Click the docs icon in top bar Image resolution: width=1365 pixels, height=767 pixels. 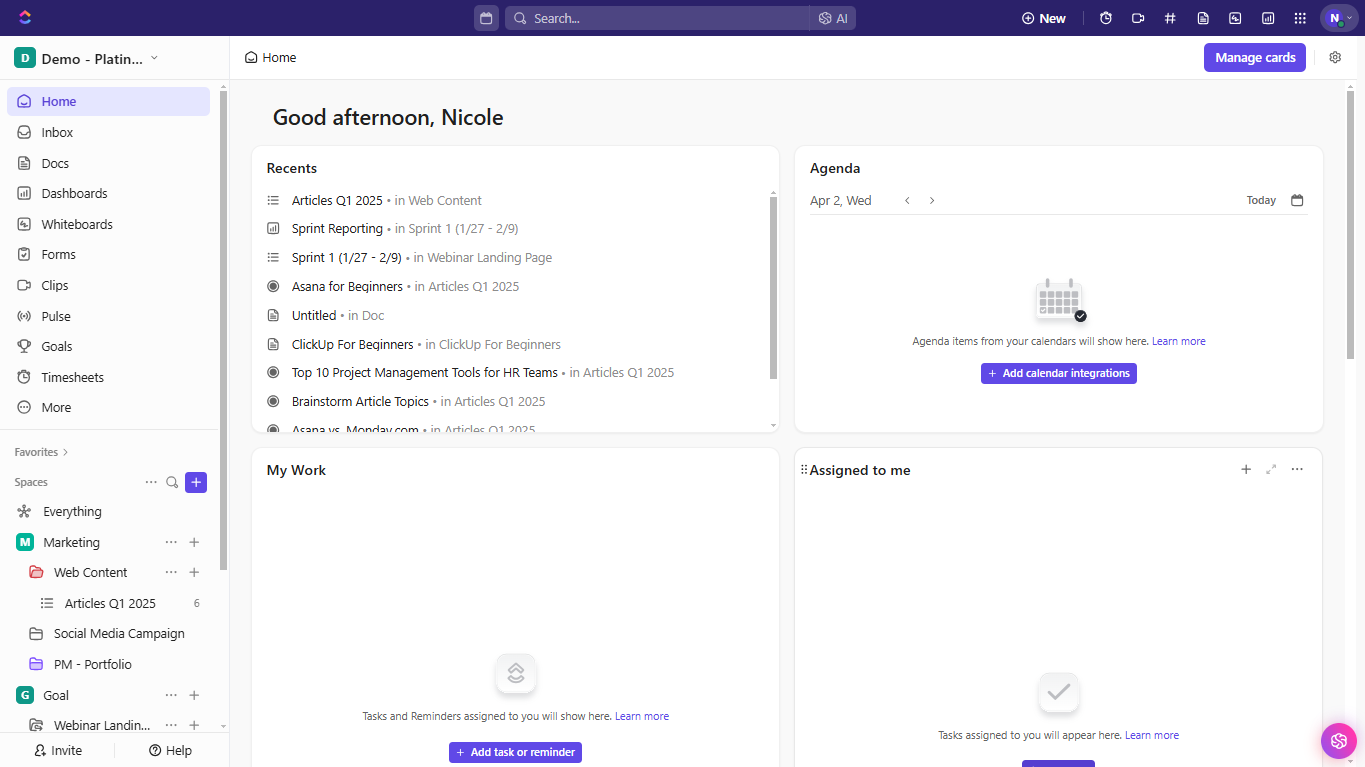pos(1203,18)
